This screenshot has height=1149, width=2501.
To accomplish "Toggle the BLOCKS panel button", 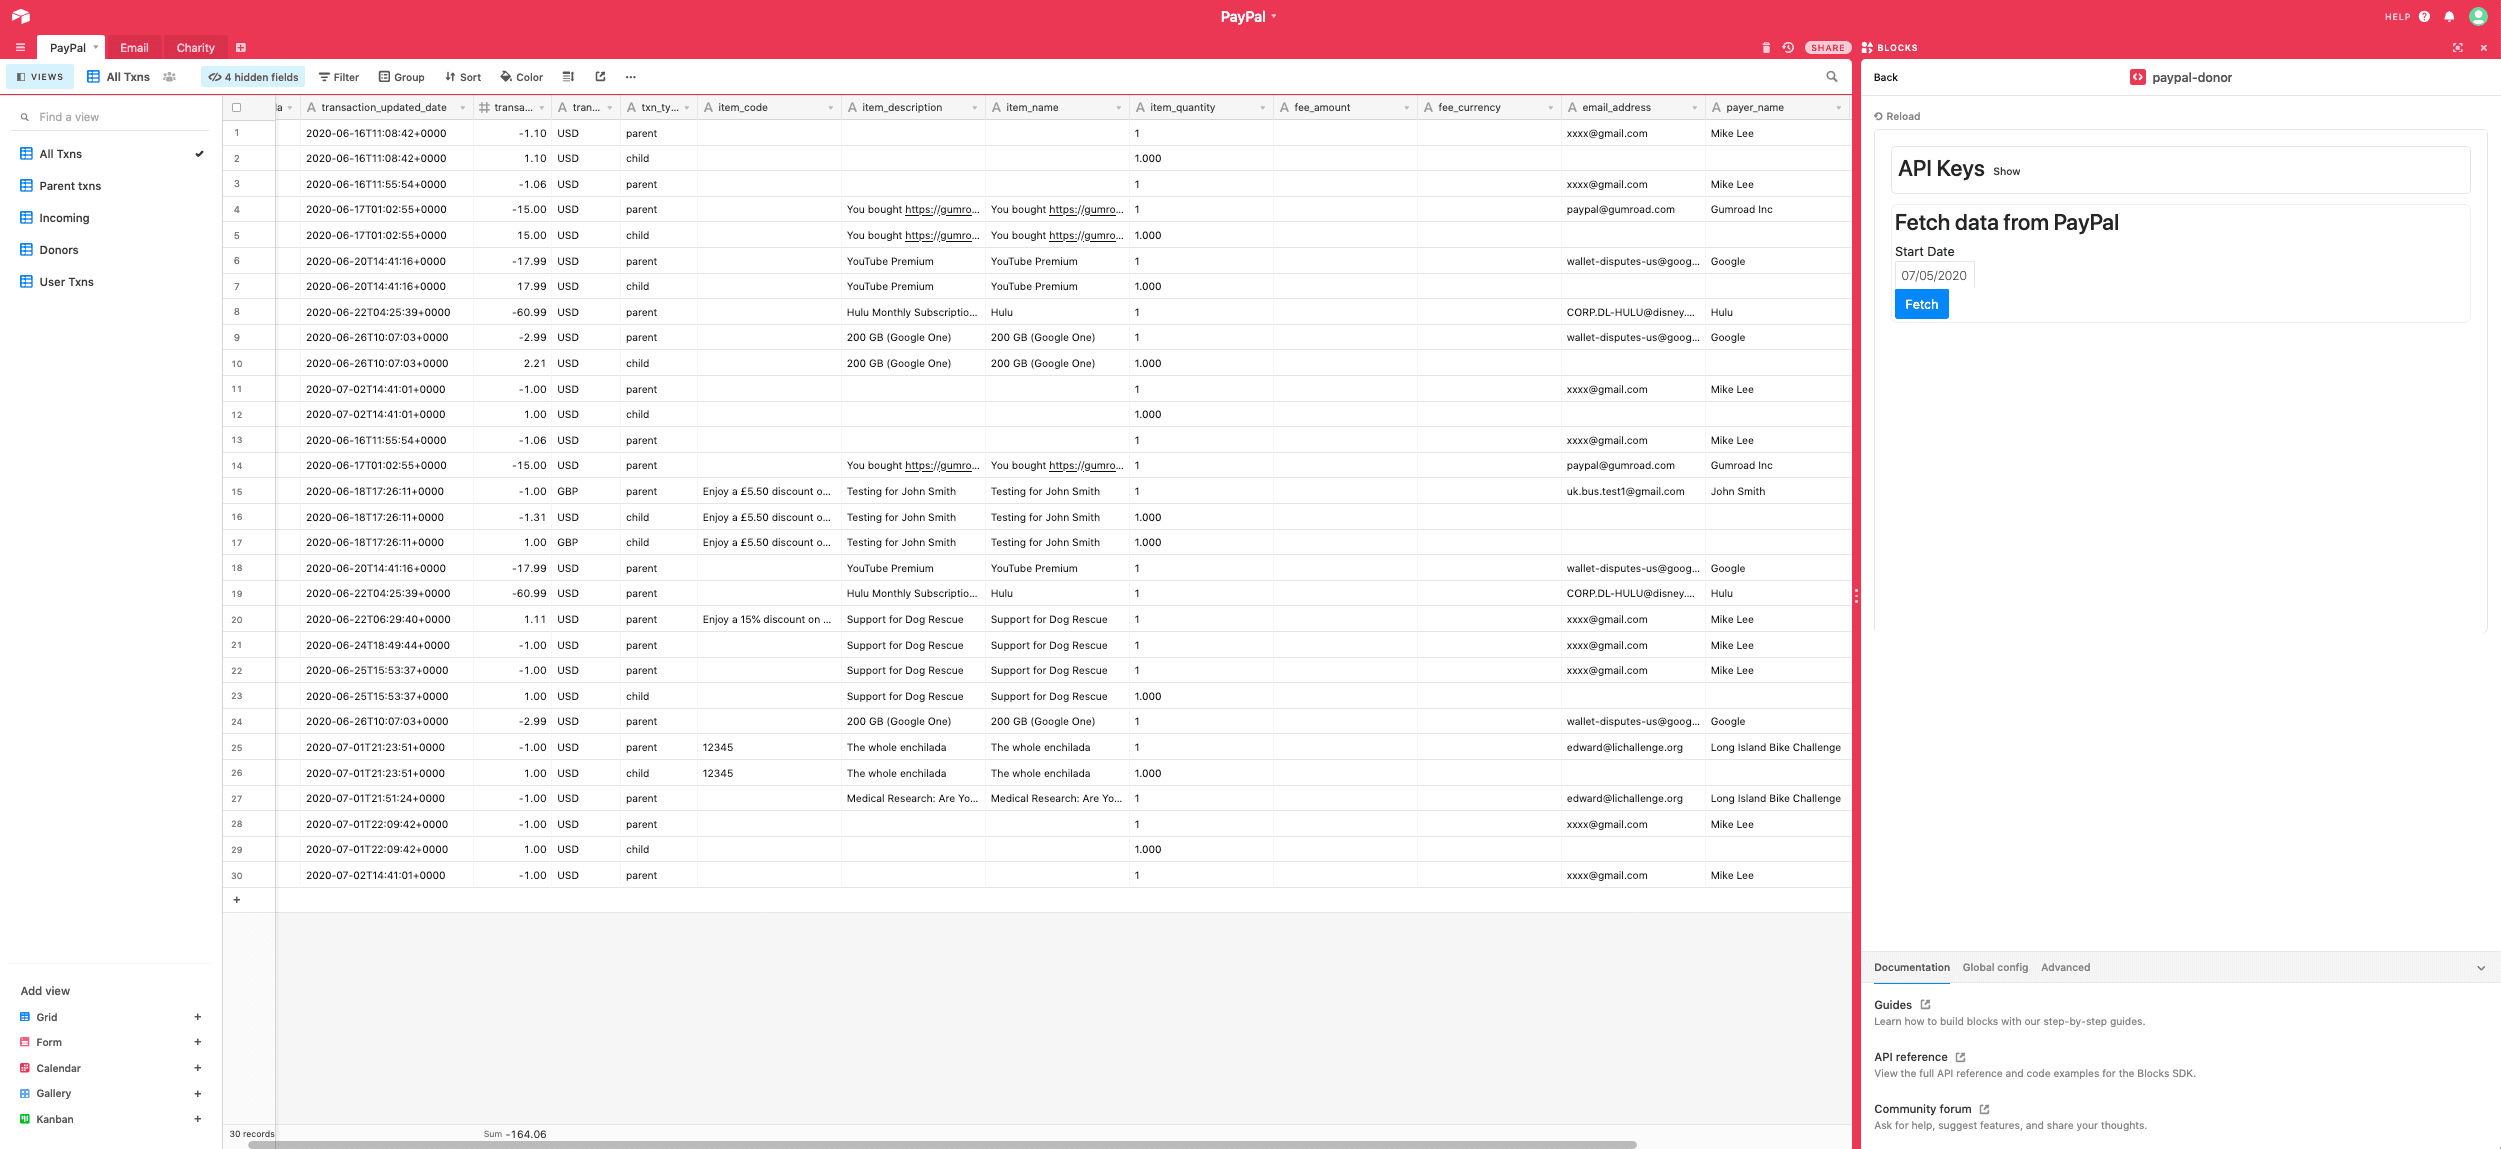I will (x=1889, y=48).
